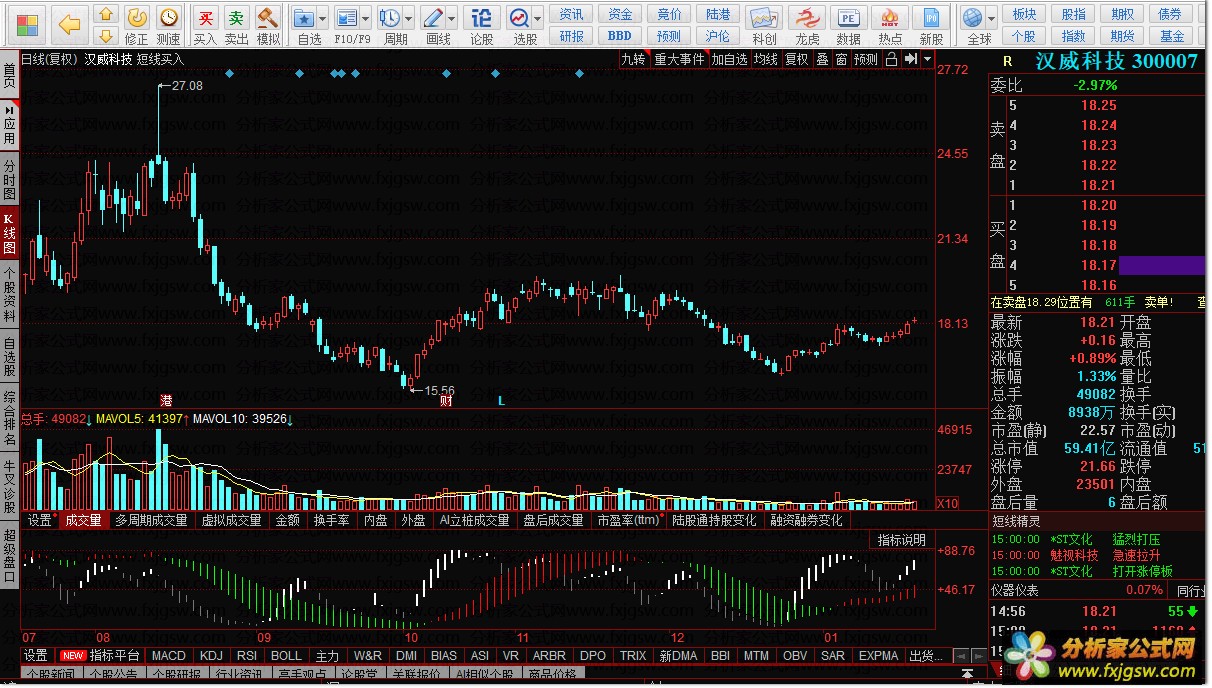Toggle 复权 price adjustment
This screenshot has height=688, width=1212.
click(796, 59)
